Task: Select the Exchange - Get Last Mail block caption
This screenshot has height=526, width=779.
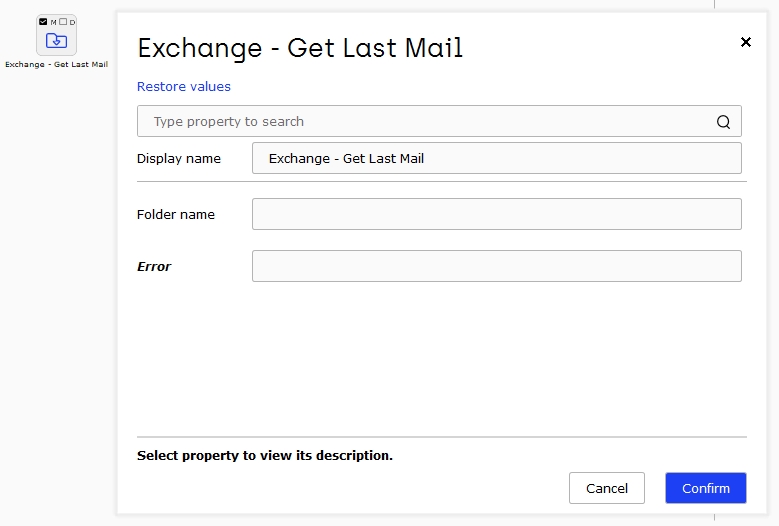Action: [57, 65]
